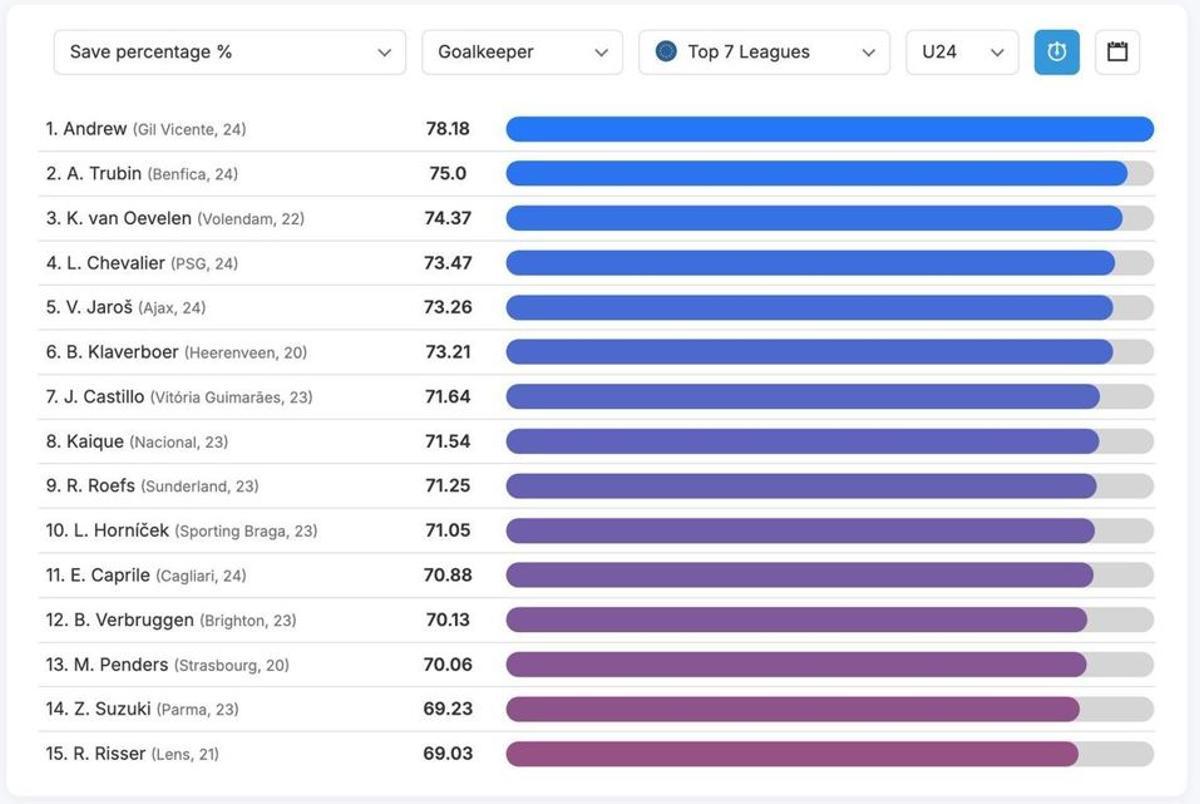This screenshot has width=1200, height=804.
Task: Click the 74.37 save percentage value
Action: coord(448,218)
